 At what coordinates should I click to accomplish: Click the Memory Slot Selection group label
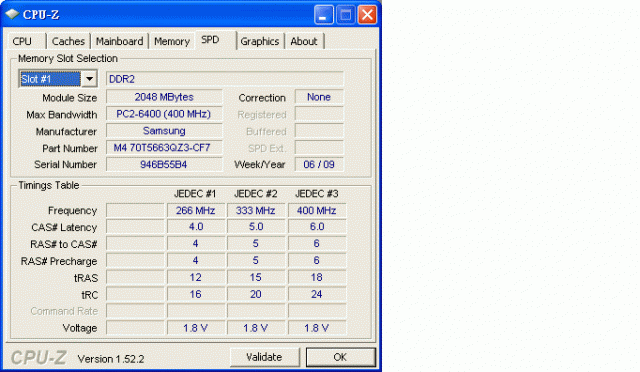(x=68, y=58)
